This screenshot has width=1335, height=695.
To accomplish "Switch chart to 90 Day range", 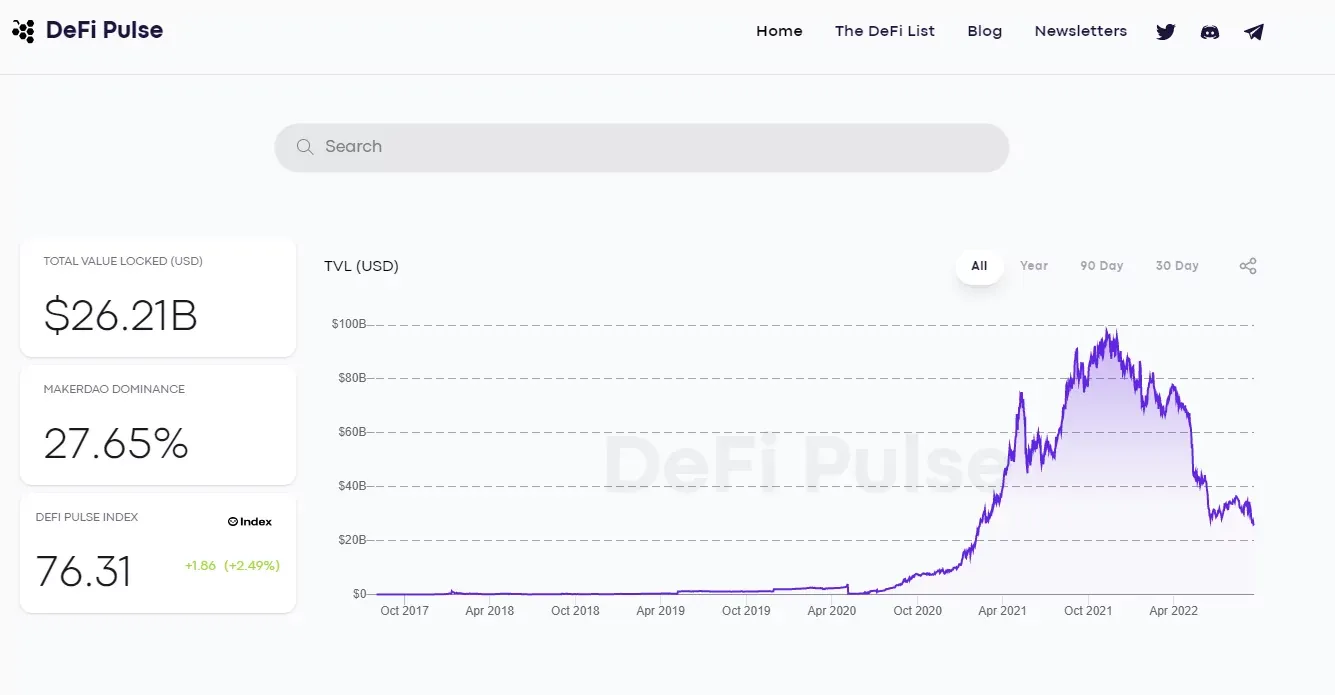I will (x=1102, y=266).
